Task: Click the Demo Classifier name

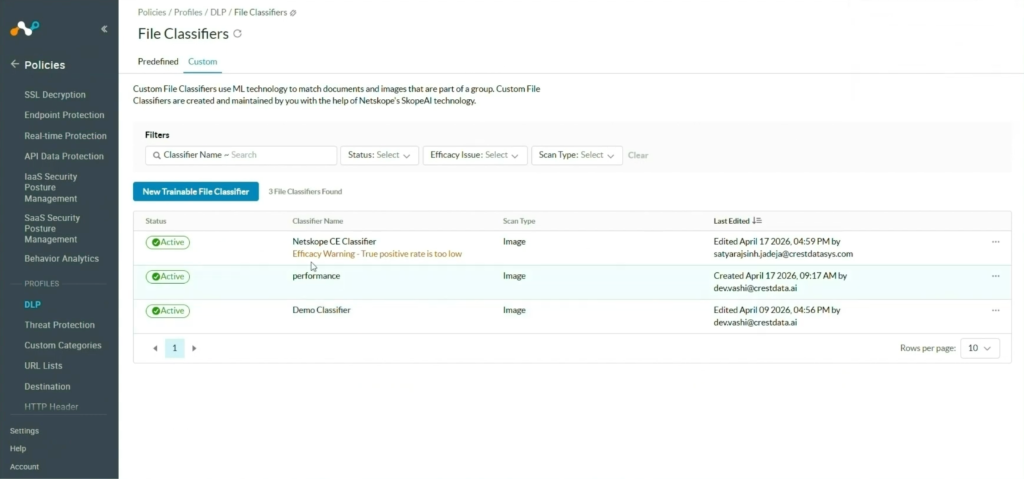Action: 321,310
